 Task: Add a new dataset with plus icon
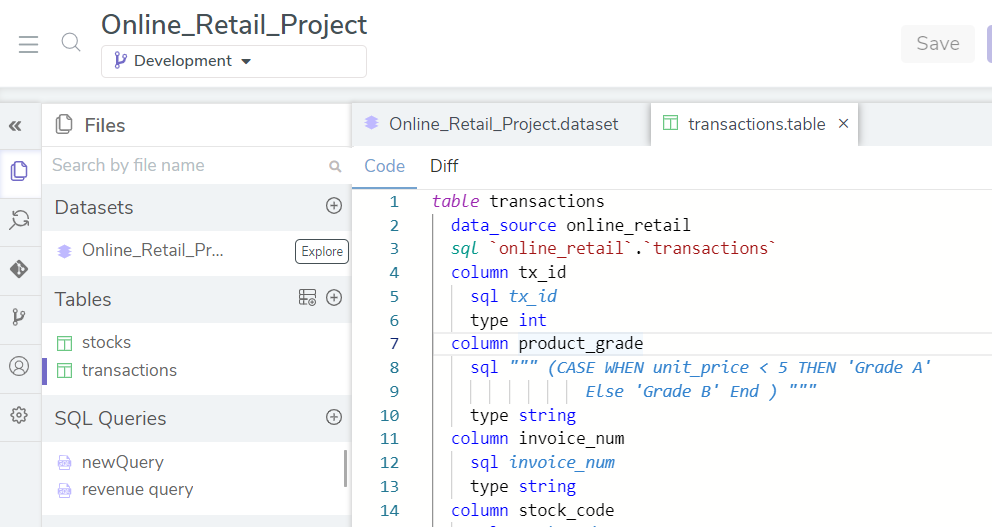[334, 206]
